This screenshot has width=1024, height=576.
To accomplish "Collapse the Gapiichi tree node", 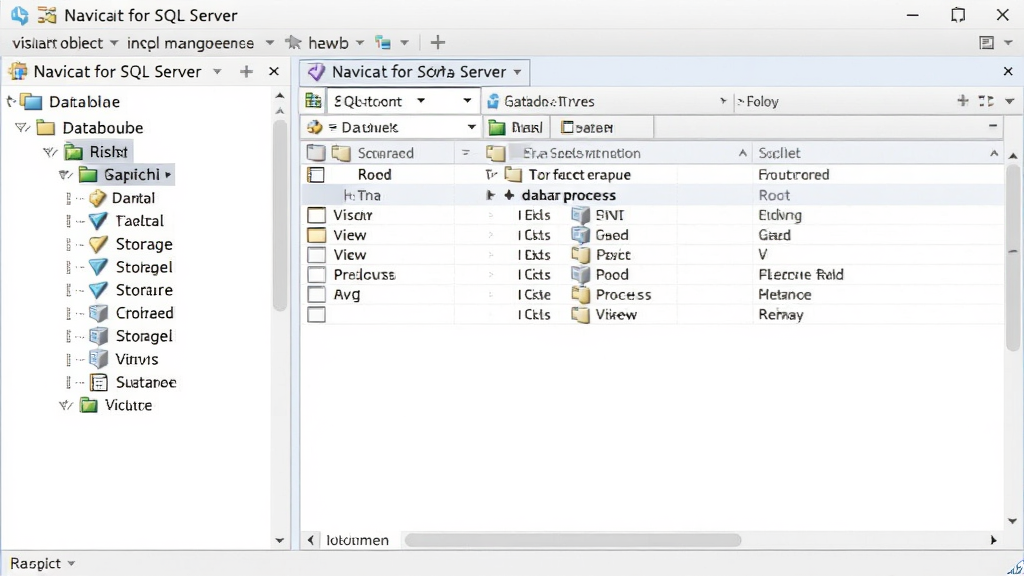I will click(65, 175).
